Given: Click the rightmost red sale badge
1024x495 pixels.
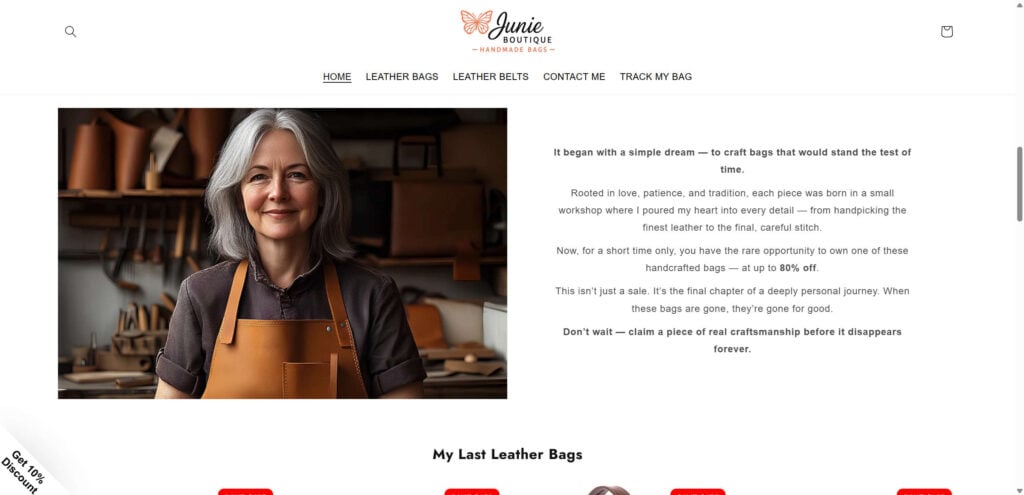Looking at the screenshot, I should pyautogui.click(x=924, y=492).
